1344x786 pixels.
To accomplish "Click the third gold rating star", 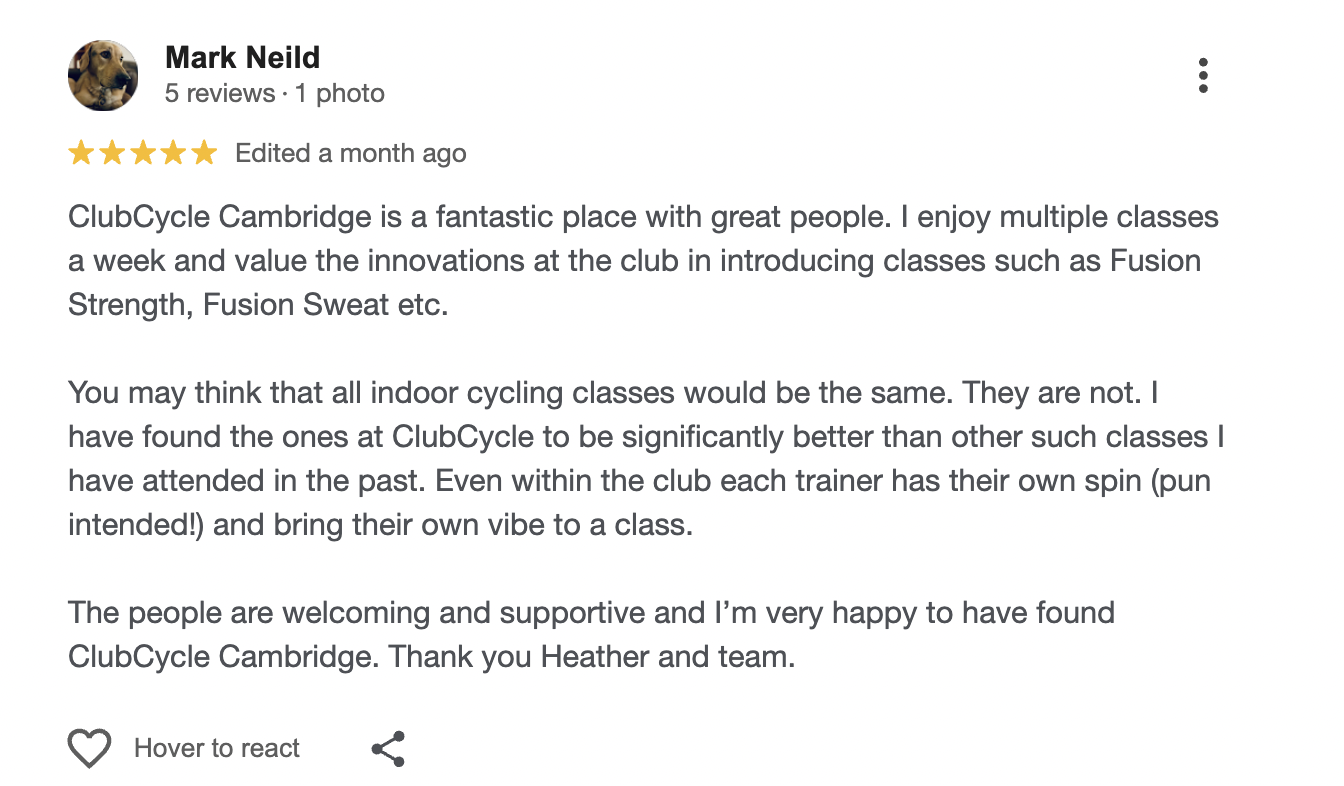I will pos(142,153).
